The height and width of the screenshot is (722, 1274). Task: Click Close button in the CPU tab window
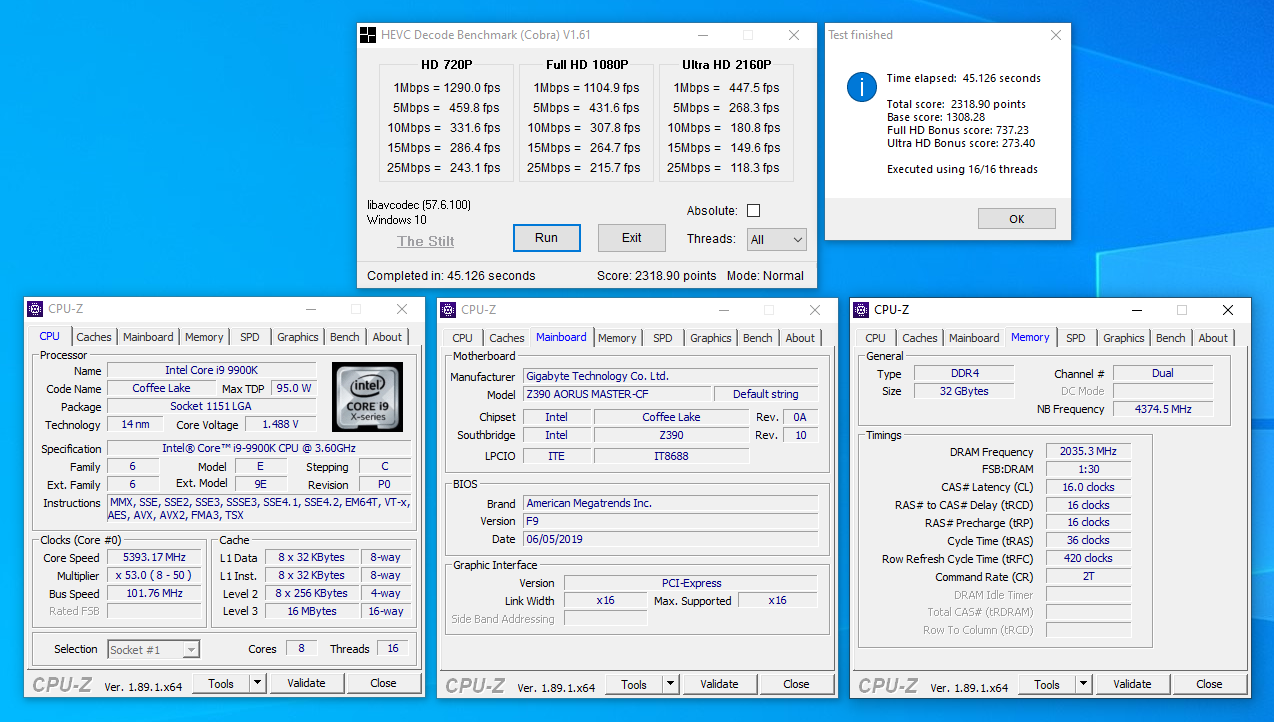(383, 683)
